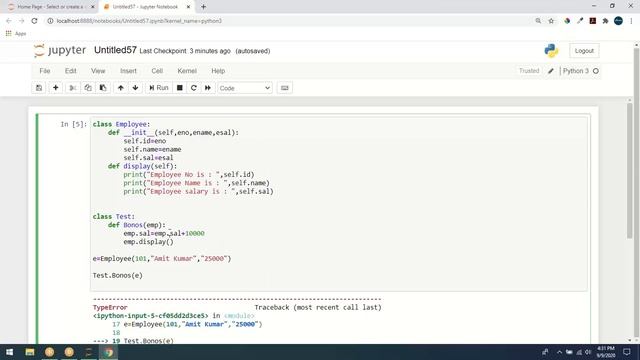
Task: Open the Windows Start menu
Action: click(9, 352)
